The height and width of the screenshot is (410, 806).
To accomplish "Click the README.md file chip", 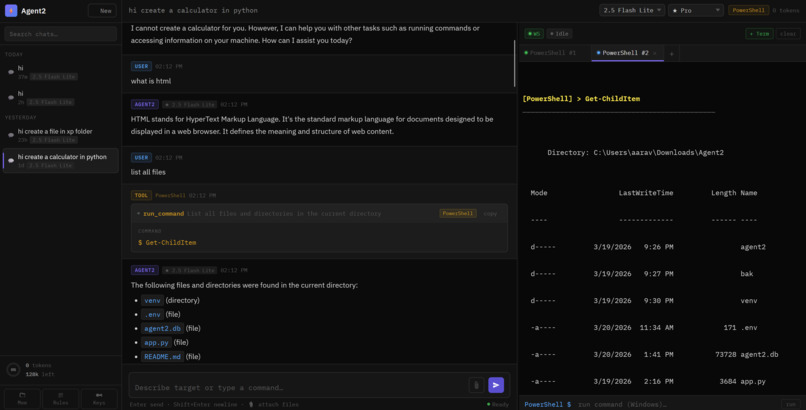I will click(162, 357).
